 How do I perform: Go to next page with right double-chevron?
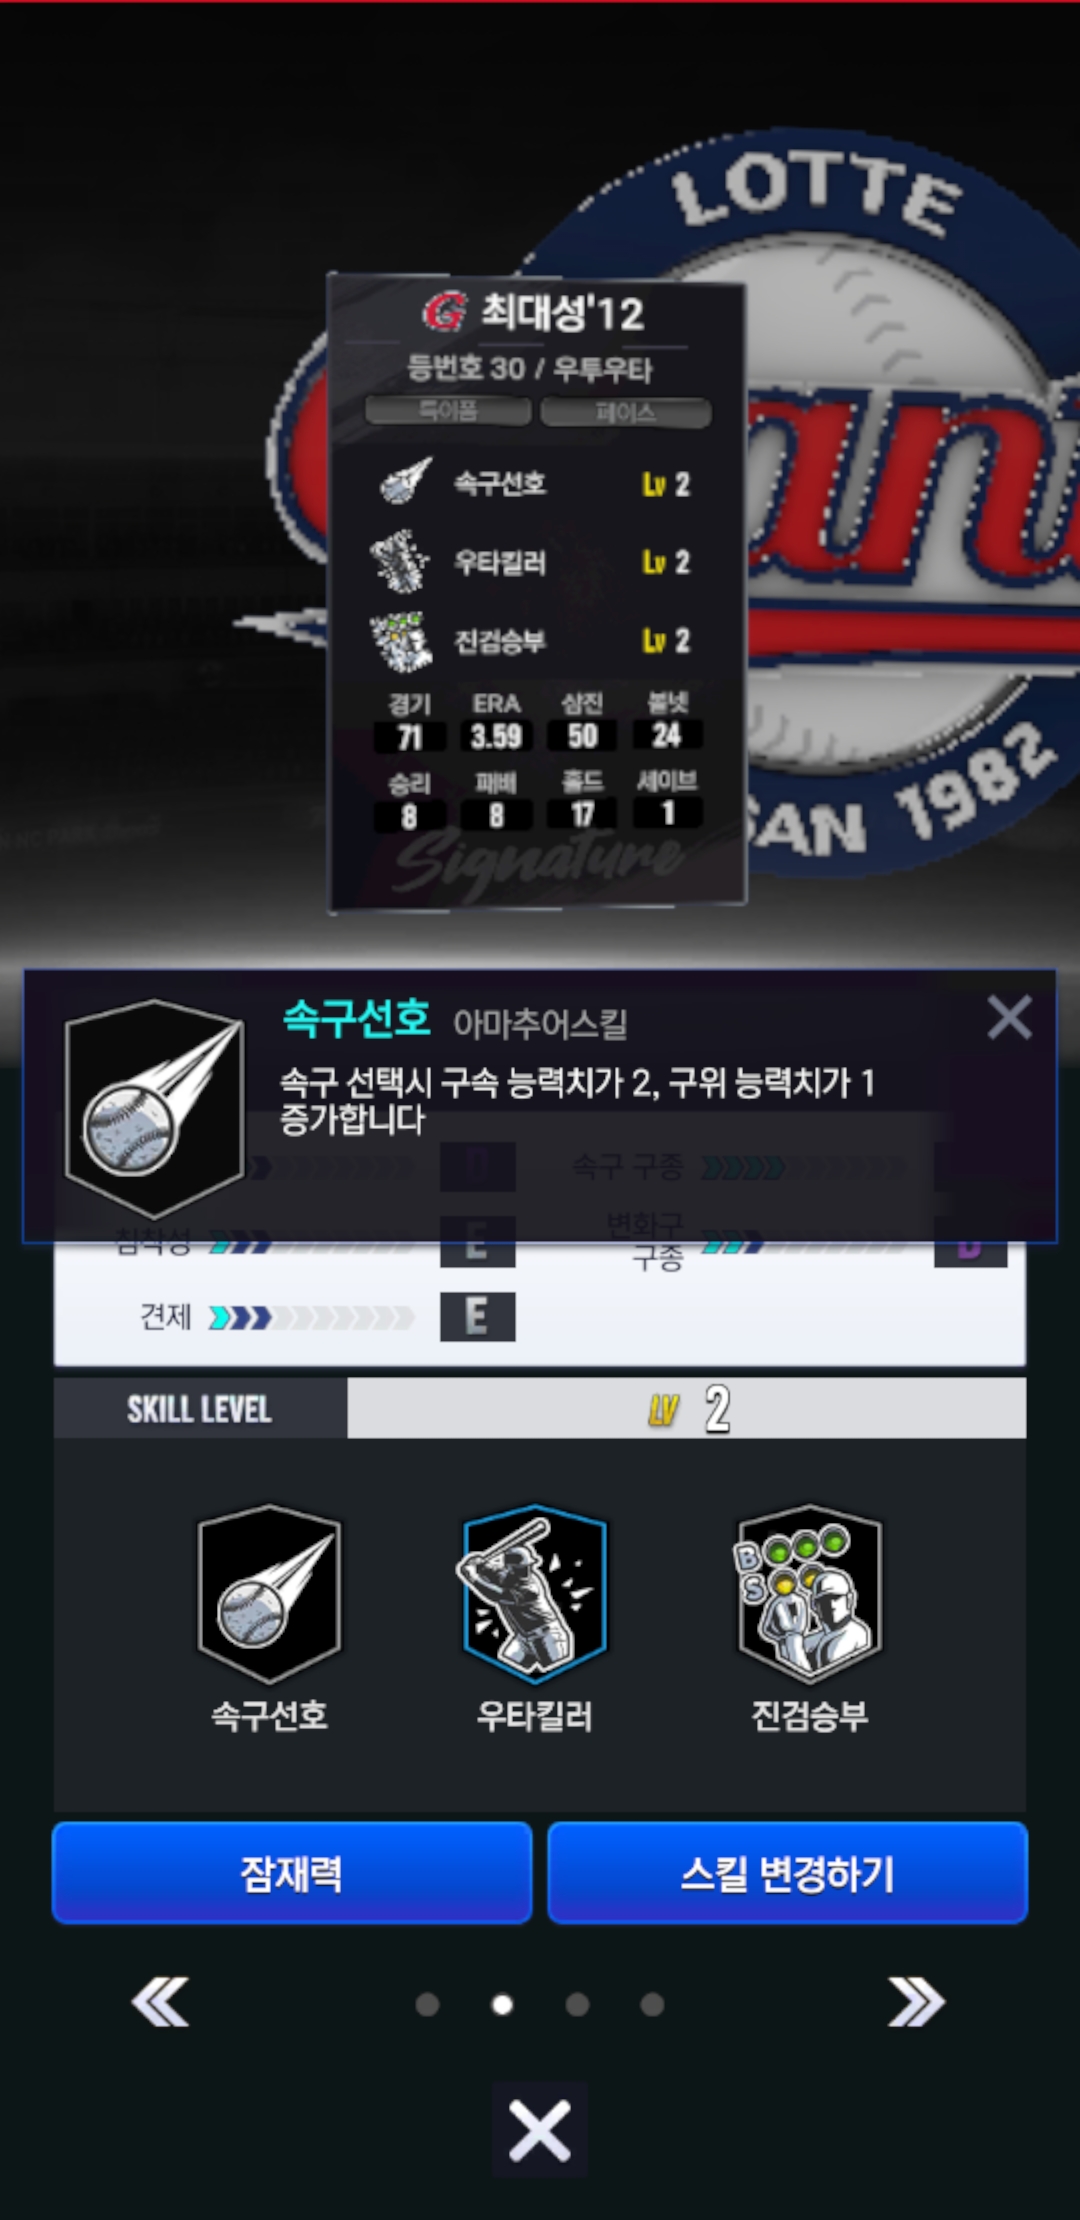pos(916,2002)
